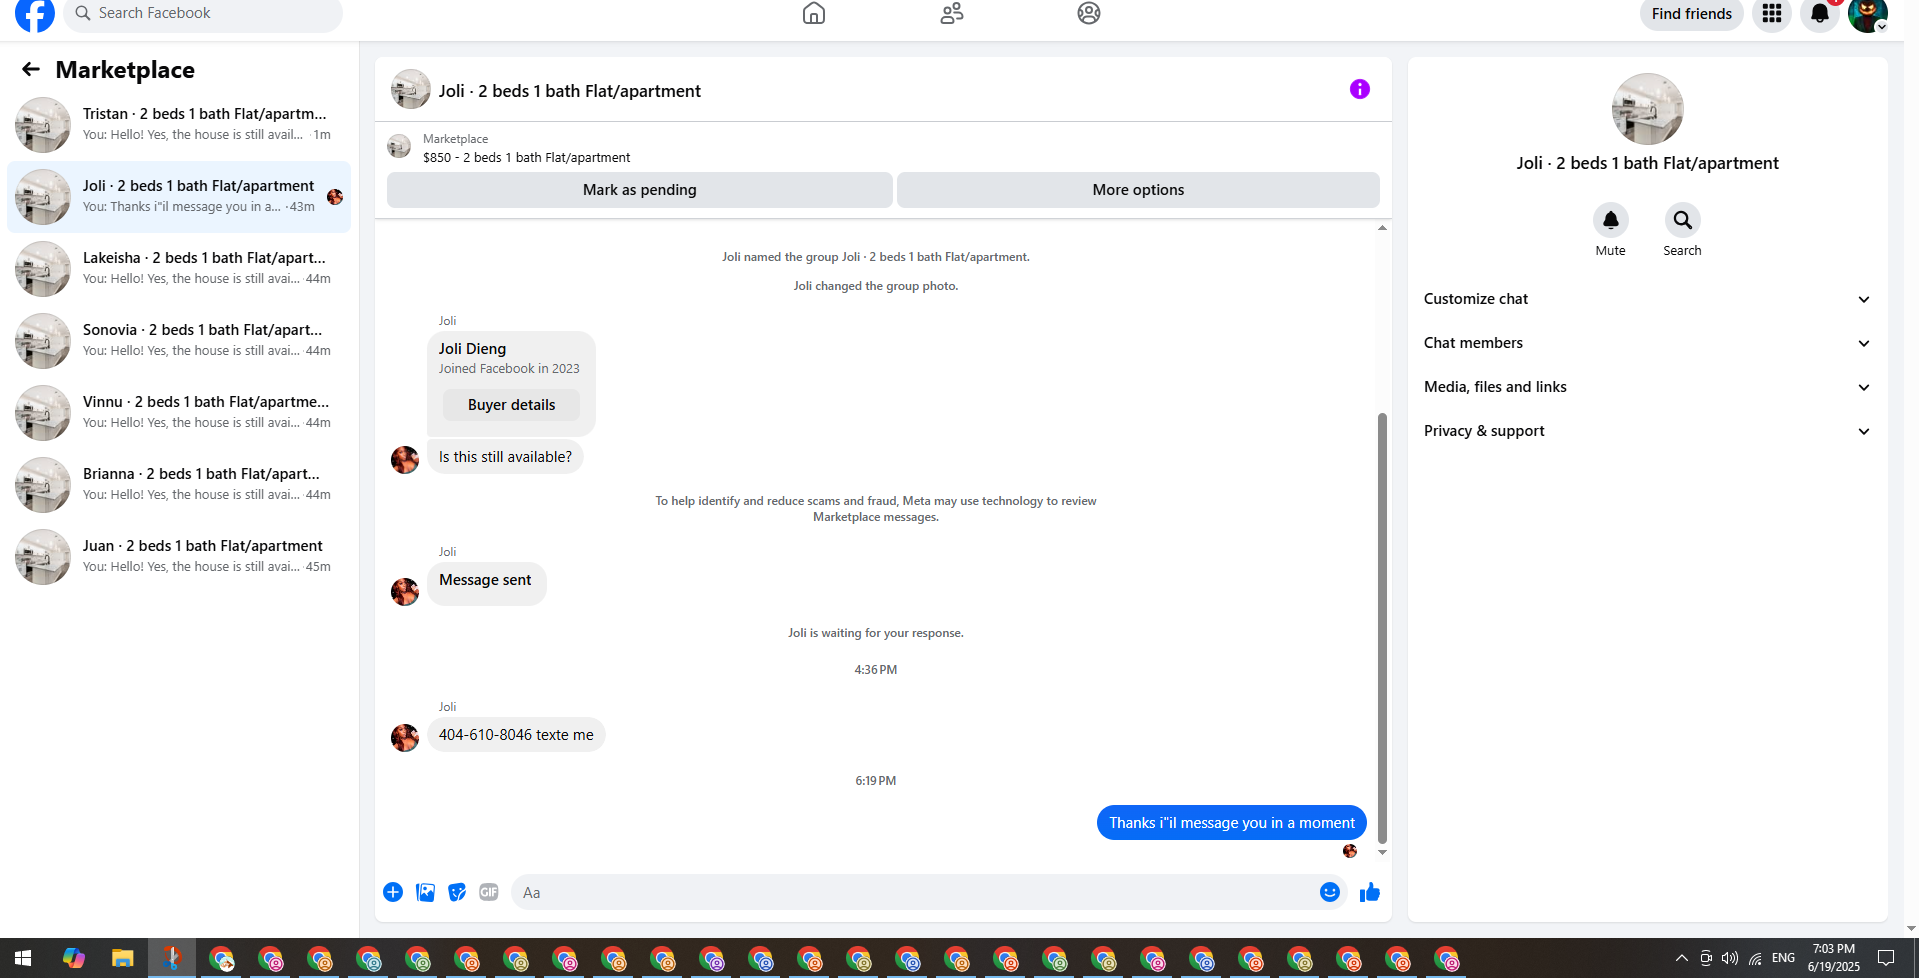Click the 'Message sent' bubble
This screenshot has width=1919, height=978.
click(x=487, y=583)
